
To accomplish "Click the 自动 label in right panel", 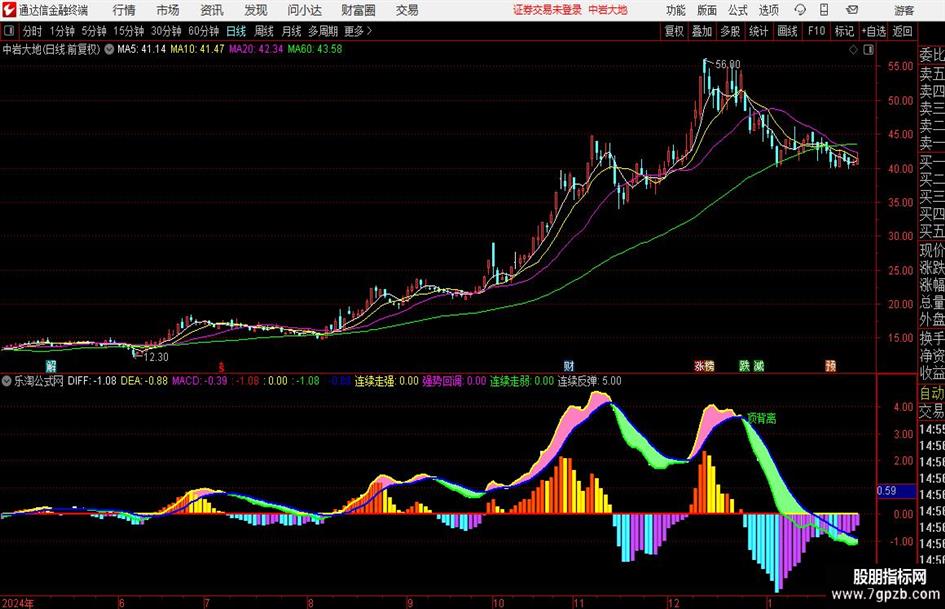I will [x=932, y=393].
